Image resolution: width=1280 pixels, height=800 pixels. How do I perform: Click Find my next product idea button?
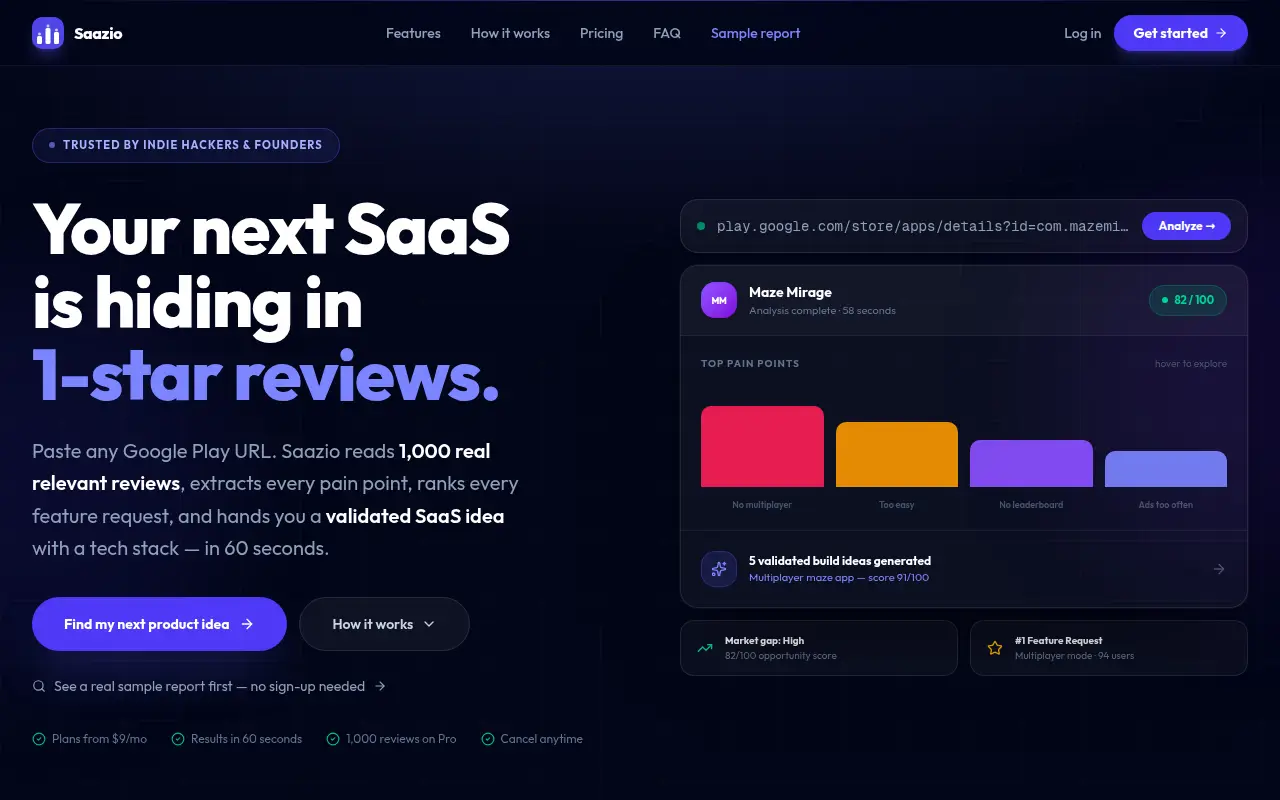[159, 624]
